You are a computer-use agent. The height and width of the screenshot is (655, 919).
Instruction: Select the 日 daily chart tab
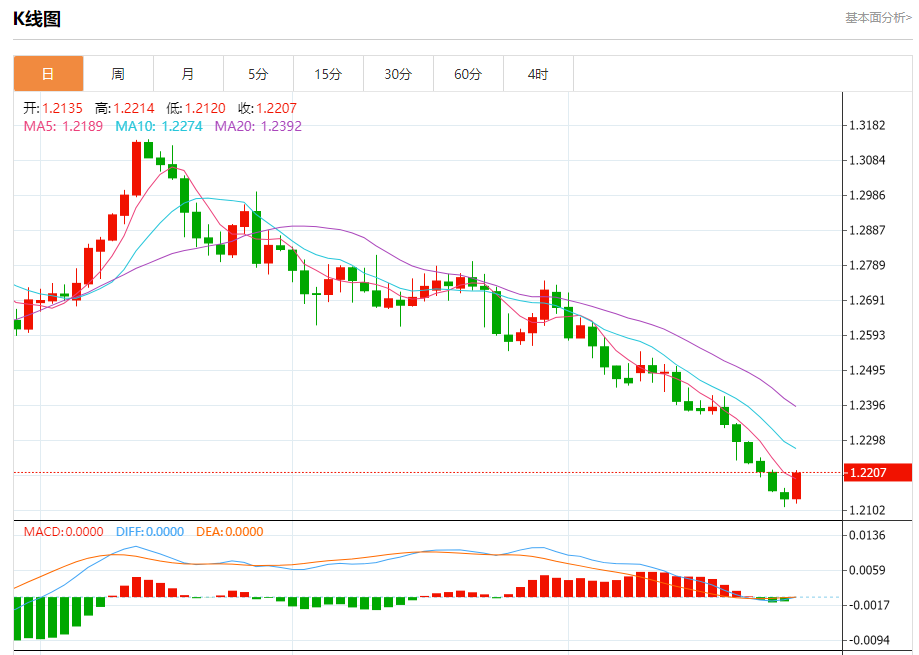[x=49, y=74]
